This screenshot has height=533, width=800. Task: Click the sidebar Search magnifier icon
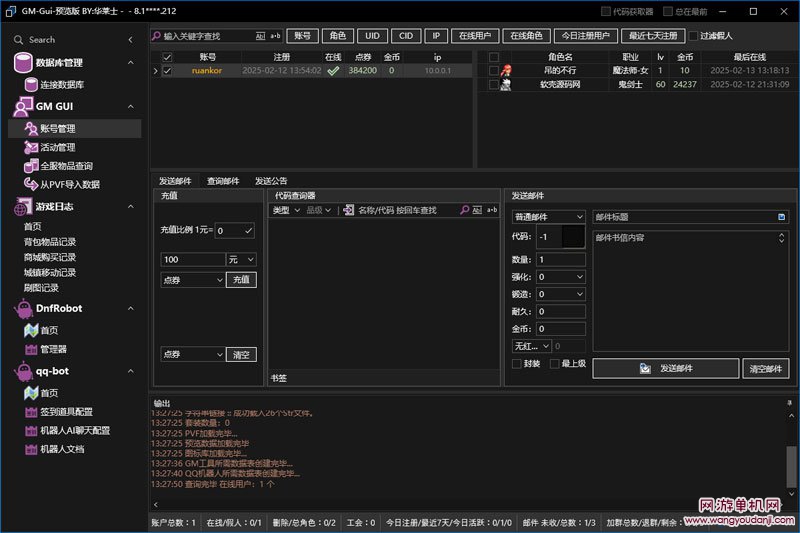tap(20, 40)
